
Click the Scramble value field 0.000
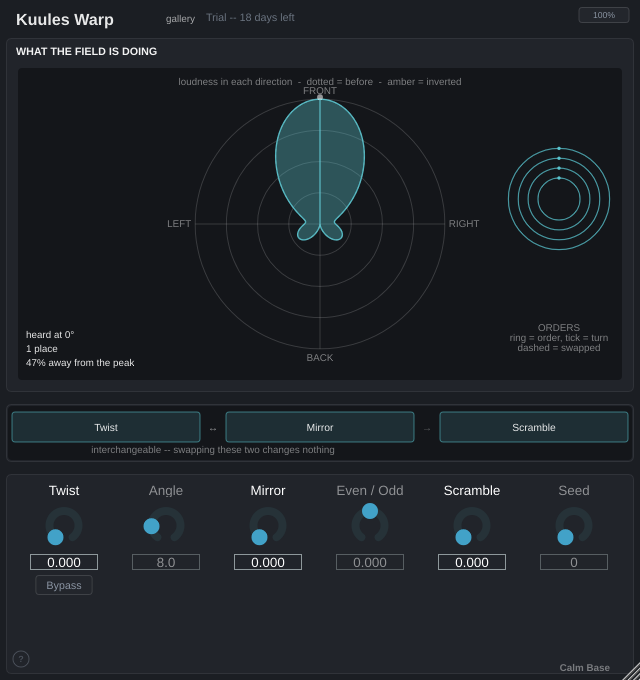(472, 562)
